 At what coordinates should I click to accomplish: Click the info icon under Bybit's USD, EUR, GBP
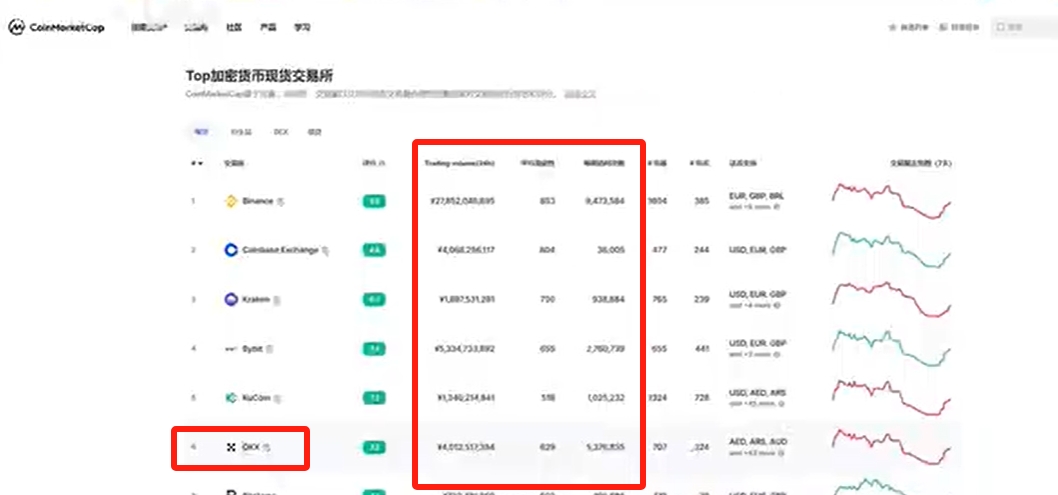pos(777,355)
